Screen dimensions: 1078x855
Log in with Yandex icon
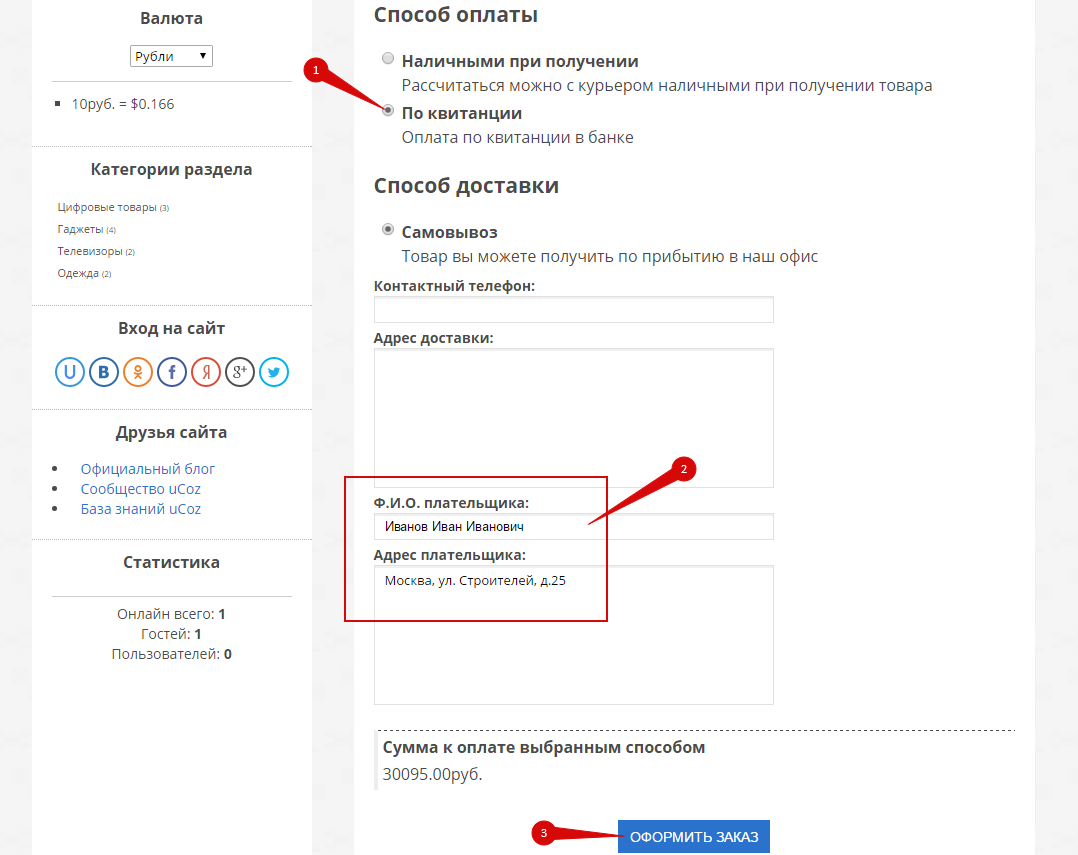pyautogui.click(x=206, y=373)
